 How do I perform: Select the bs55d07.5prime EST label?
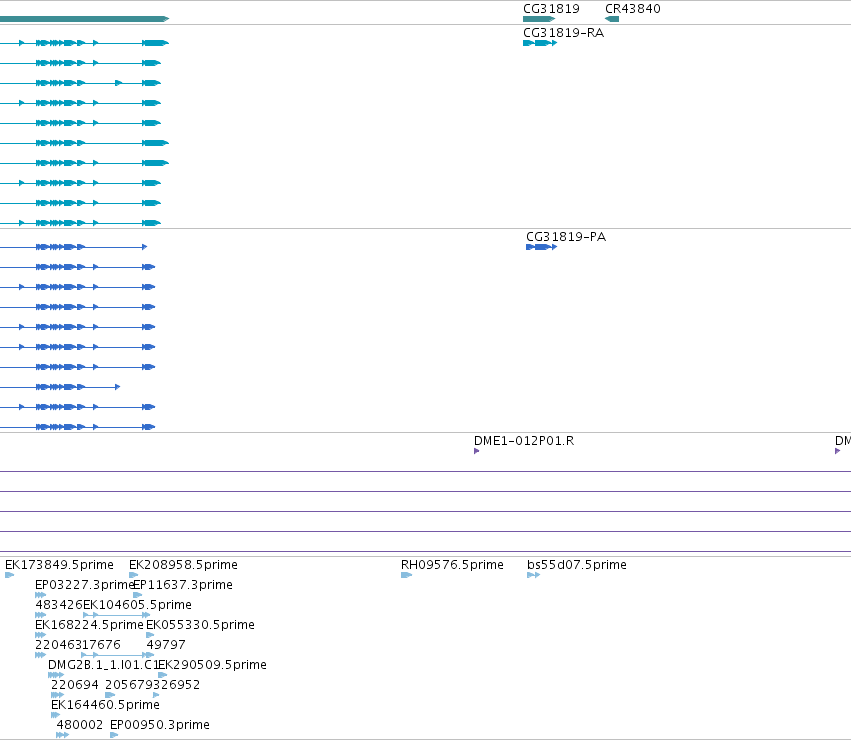coord(576,565)
